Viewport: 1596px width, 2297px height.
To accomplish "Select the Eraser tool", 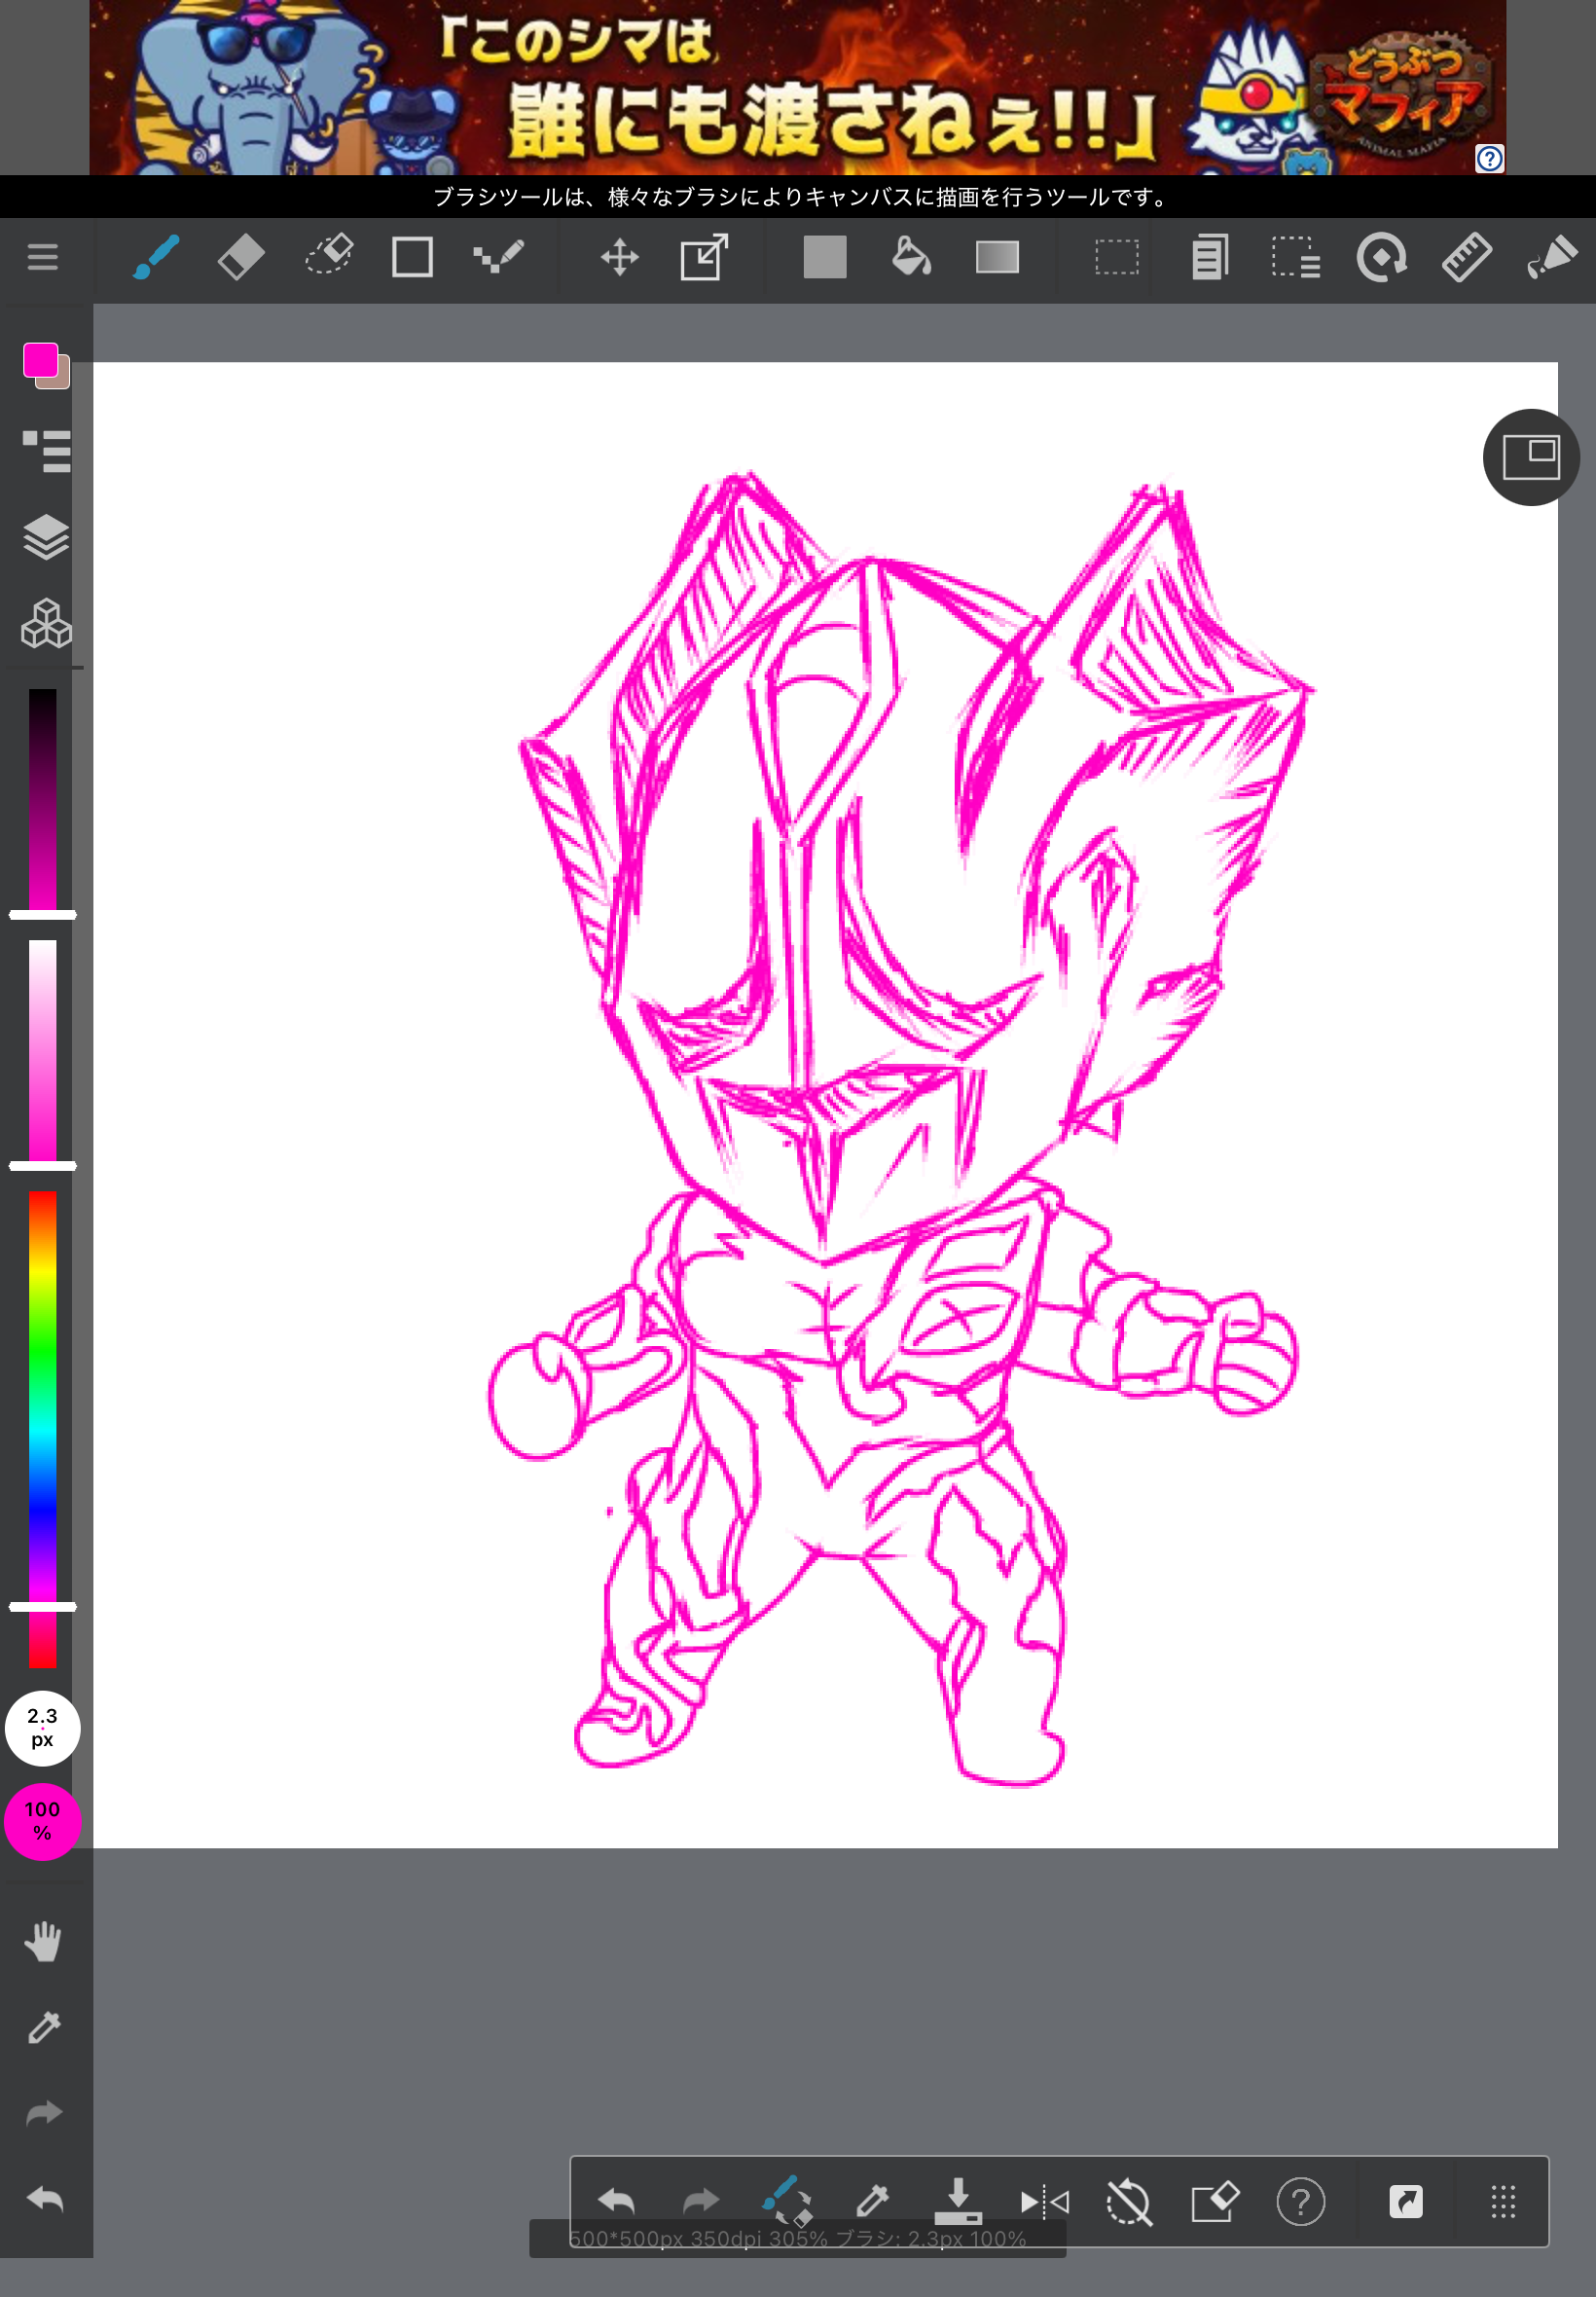I will coord(241,258).
